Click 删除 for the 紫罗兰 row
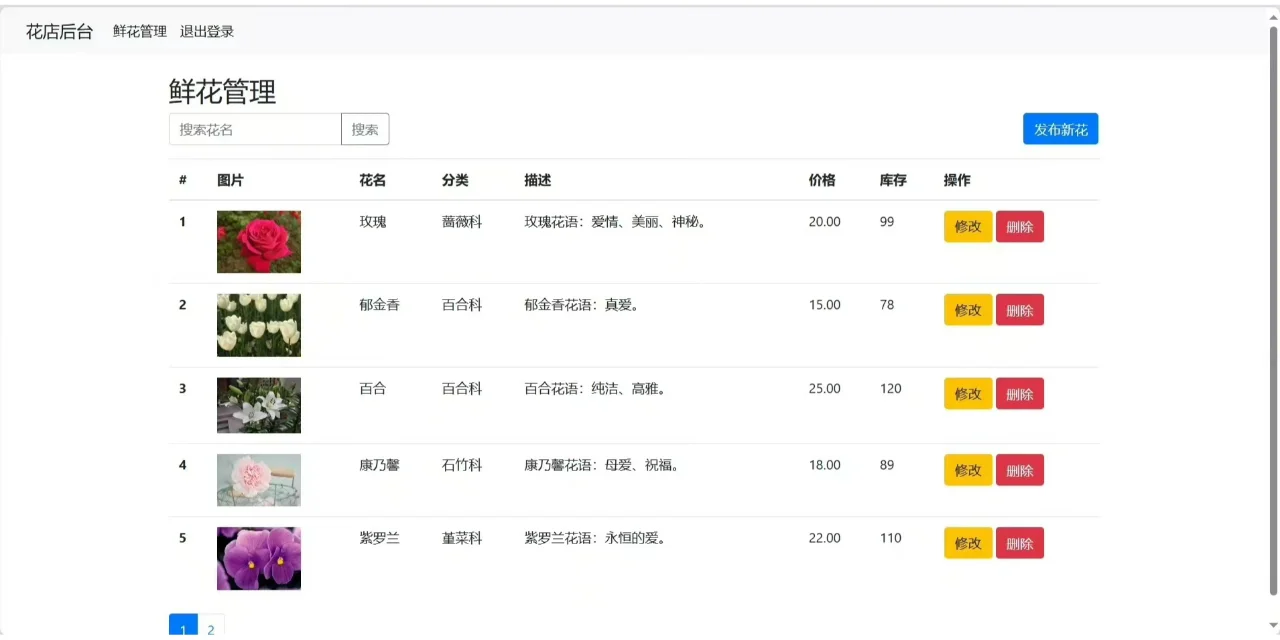The height and width of the screenshot is (640, 1280). point(1019,543)
